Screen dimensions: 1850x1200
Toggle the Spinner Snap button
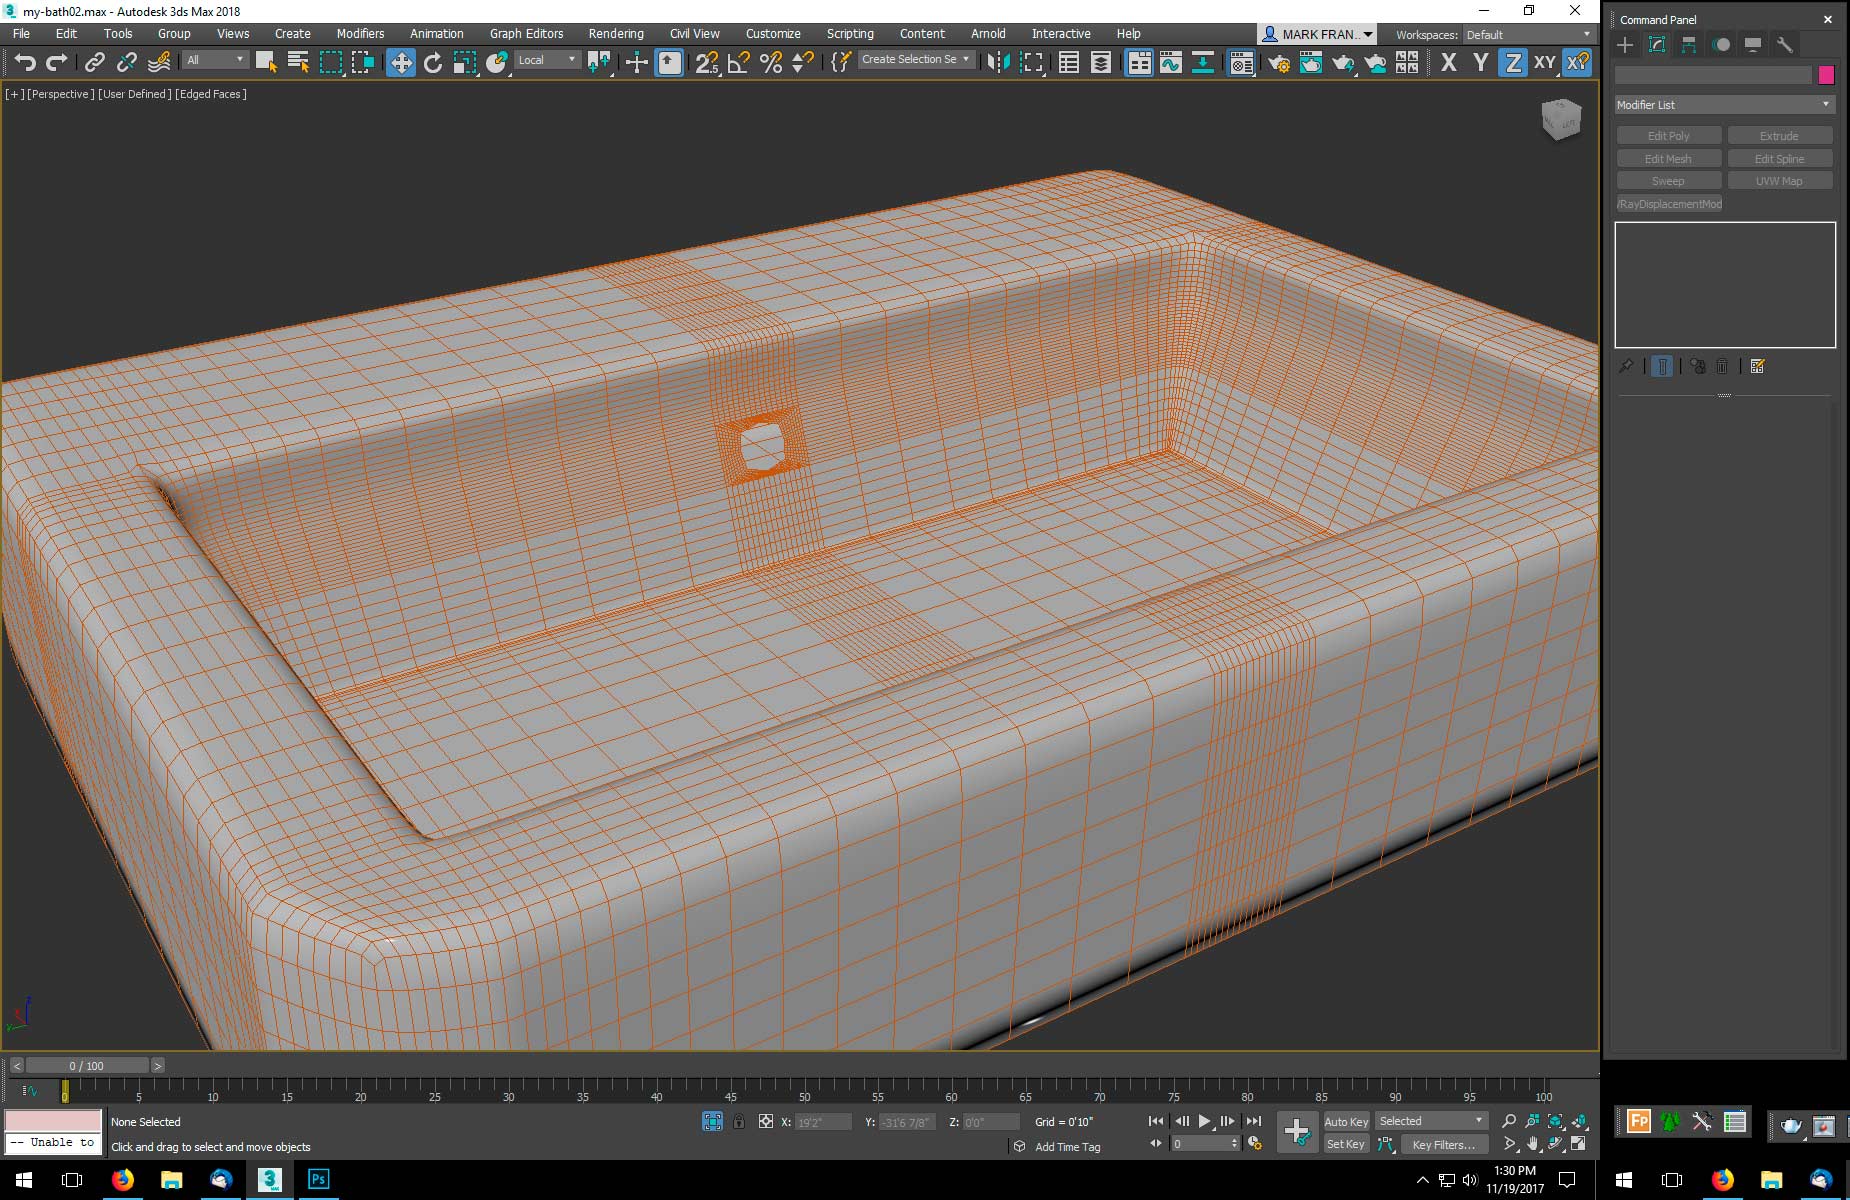[803, 62]
